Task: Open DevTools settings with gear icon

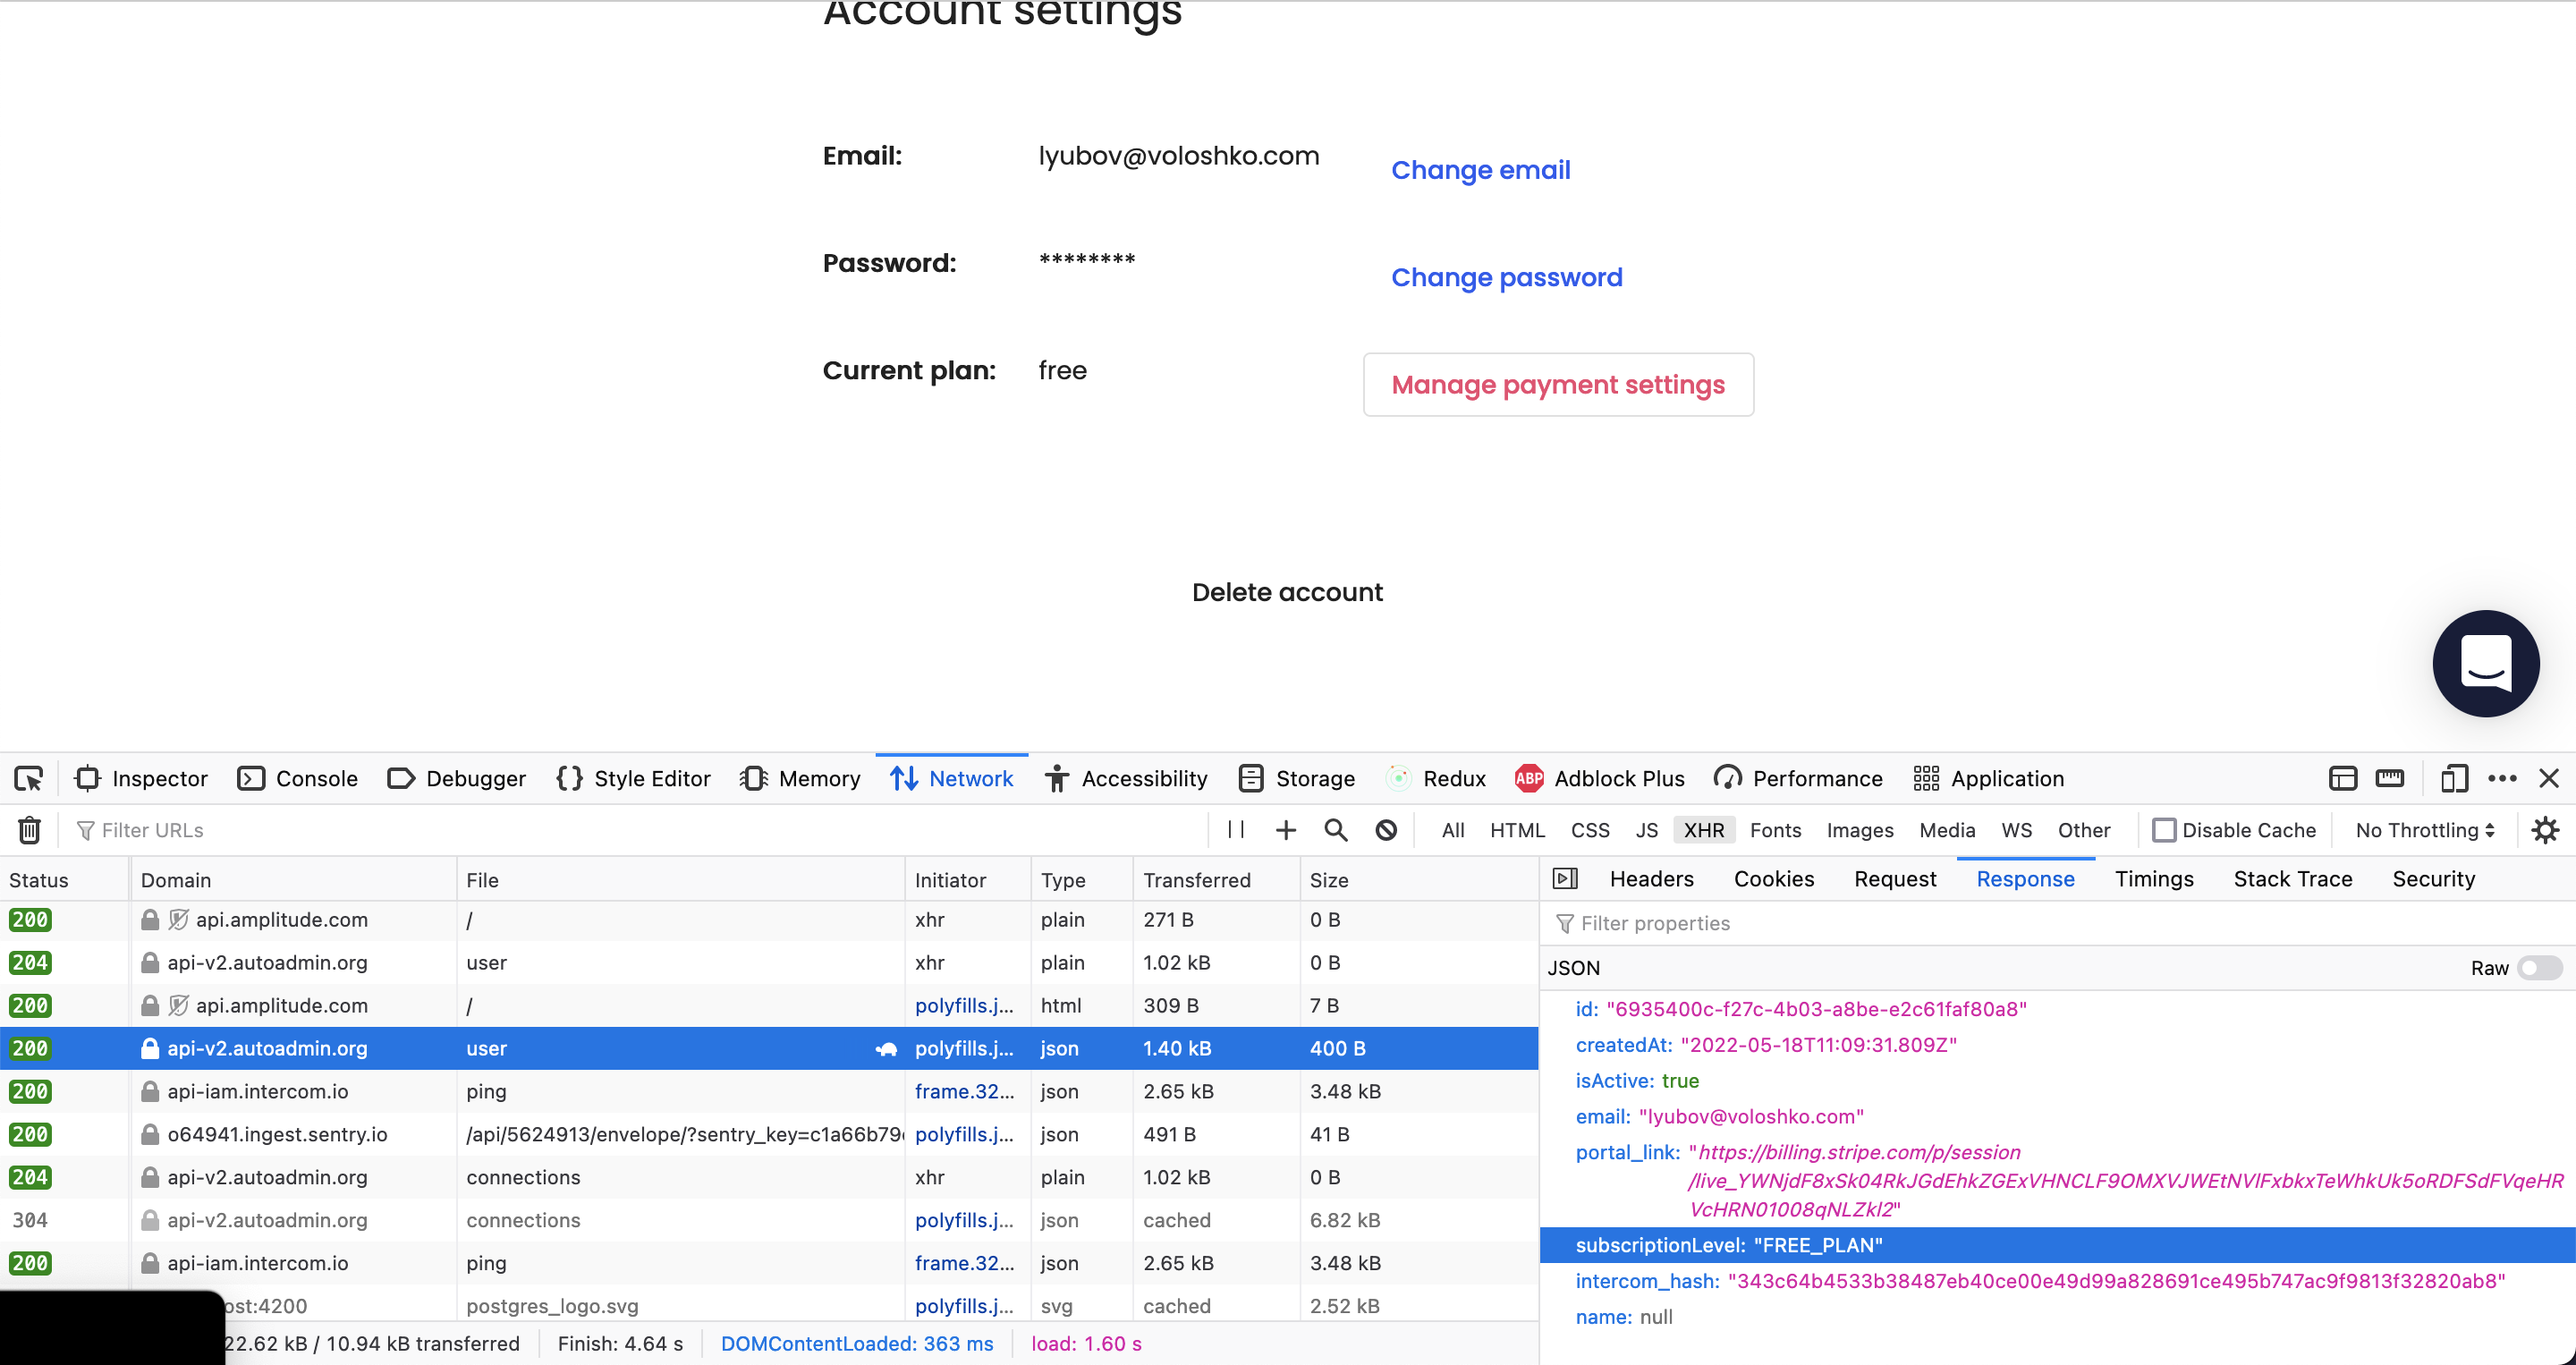Action: click(2545, 830)
